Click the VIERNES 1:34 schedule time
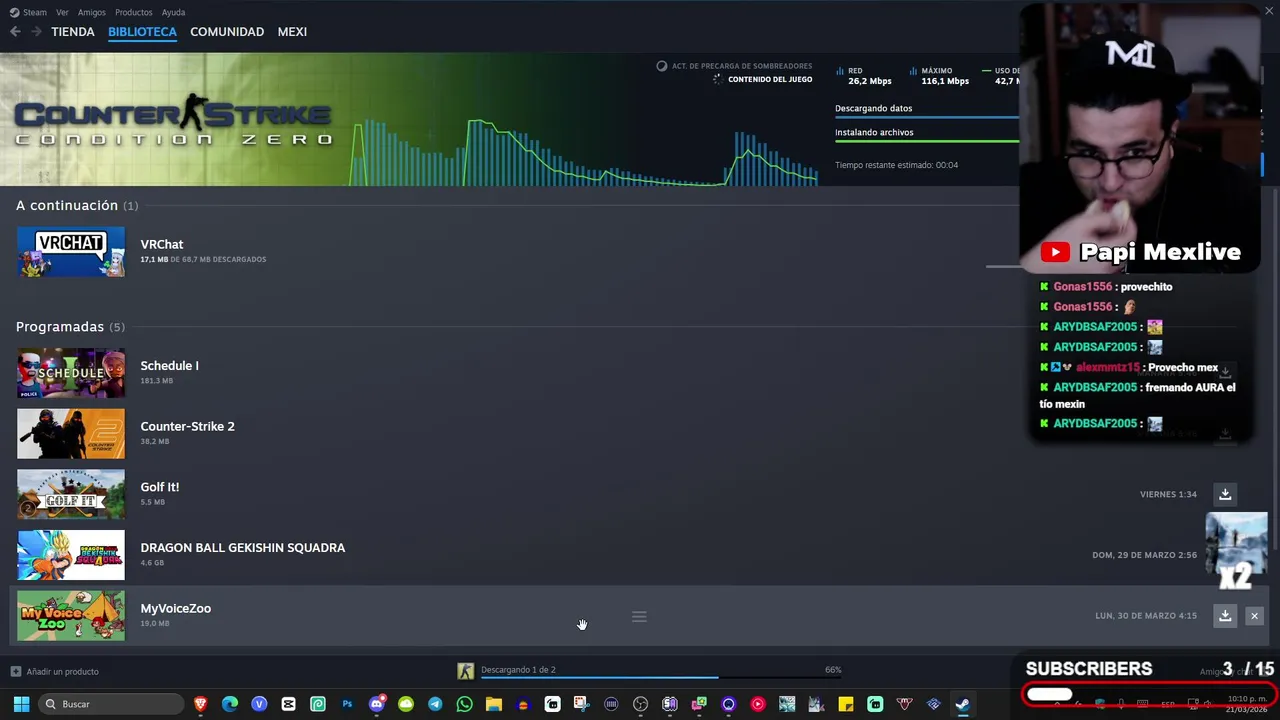 [x=1168, y=494]
